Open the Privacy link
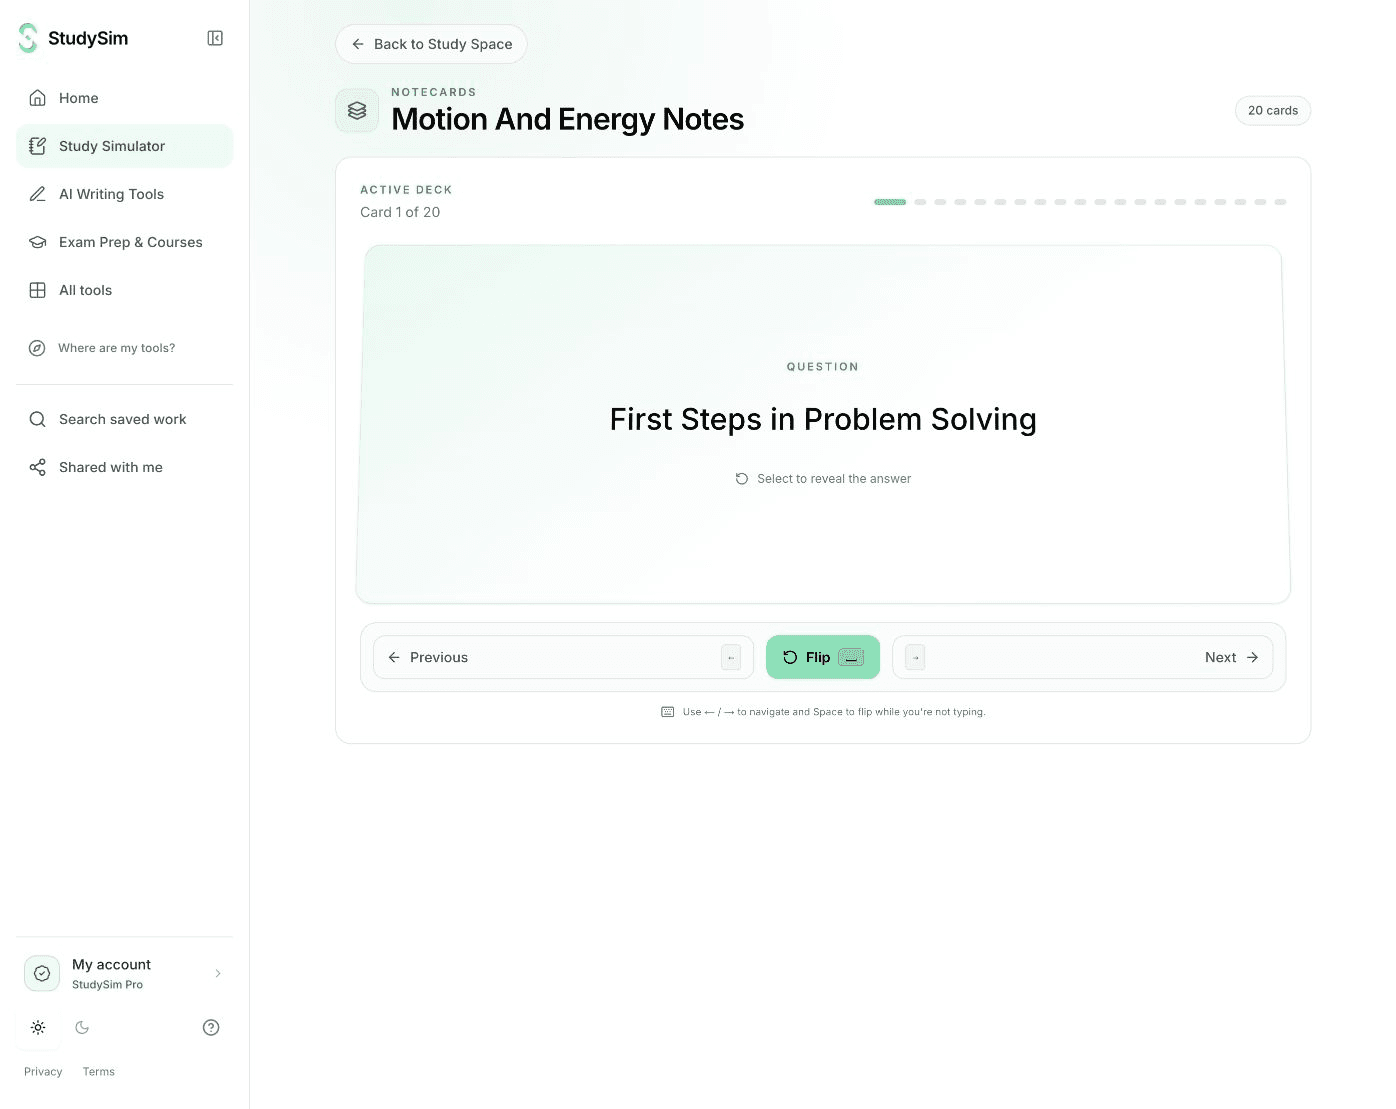Image resolution: width=1396 pixels, height=1109 pixels. [43, 1071]
